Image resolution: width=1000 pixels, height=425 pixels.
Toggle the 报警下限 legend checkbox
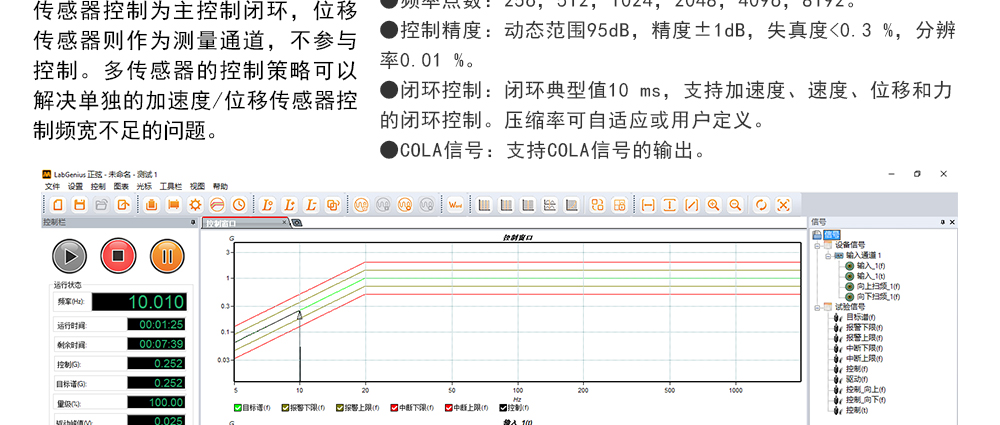pos(286,407)
